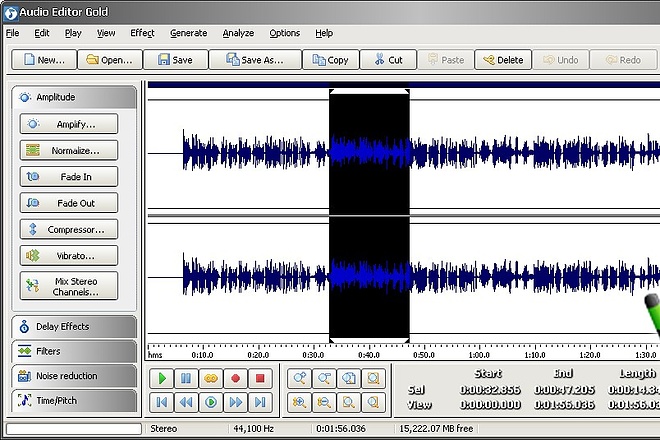Open the Normalize dialog
This screenshot has width=660, height=440.
[69, 150]
